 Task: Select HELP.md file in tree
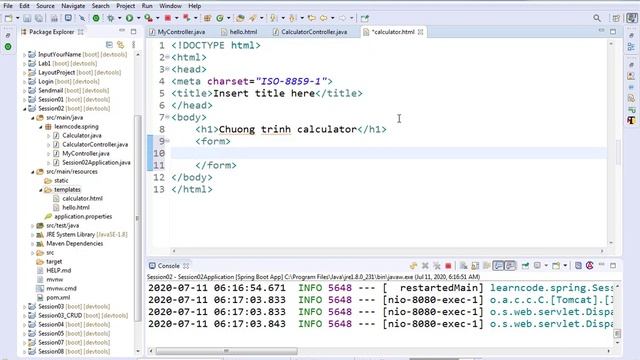(58, 271)
